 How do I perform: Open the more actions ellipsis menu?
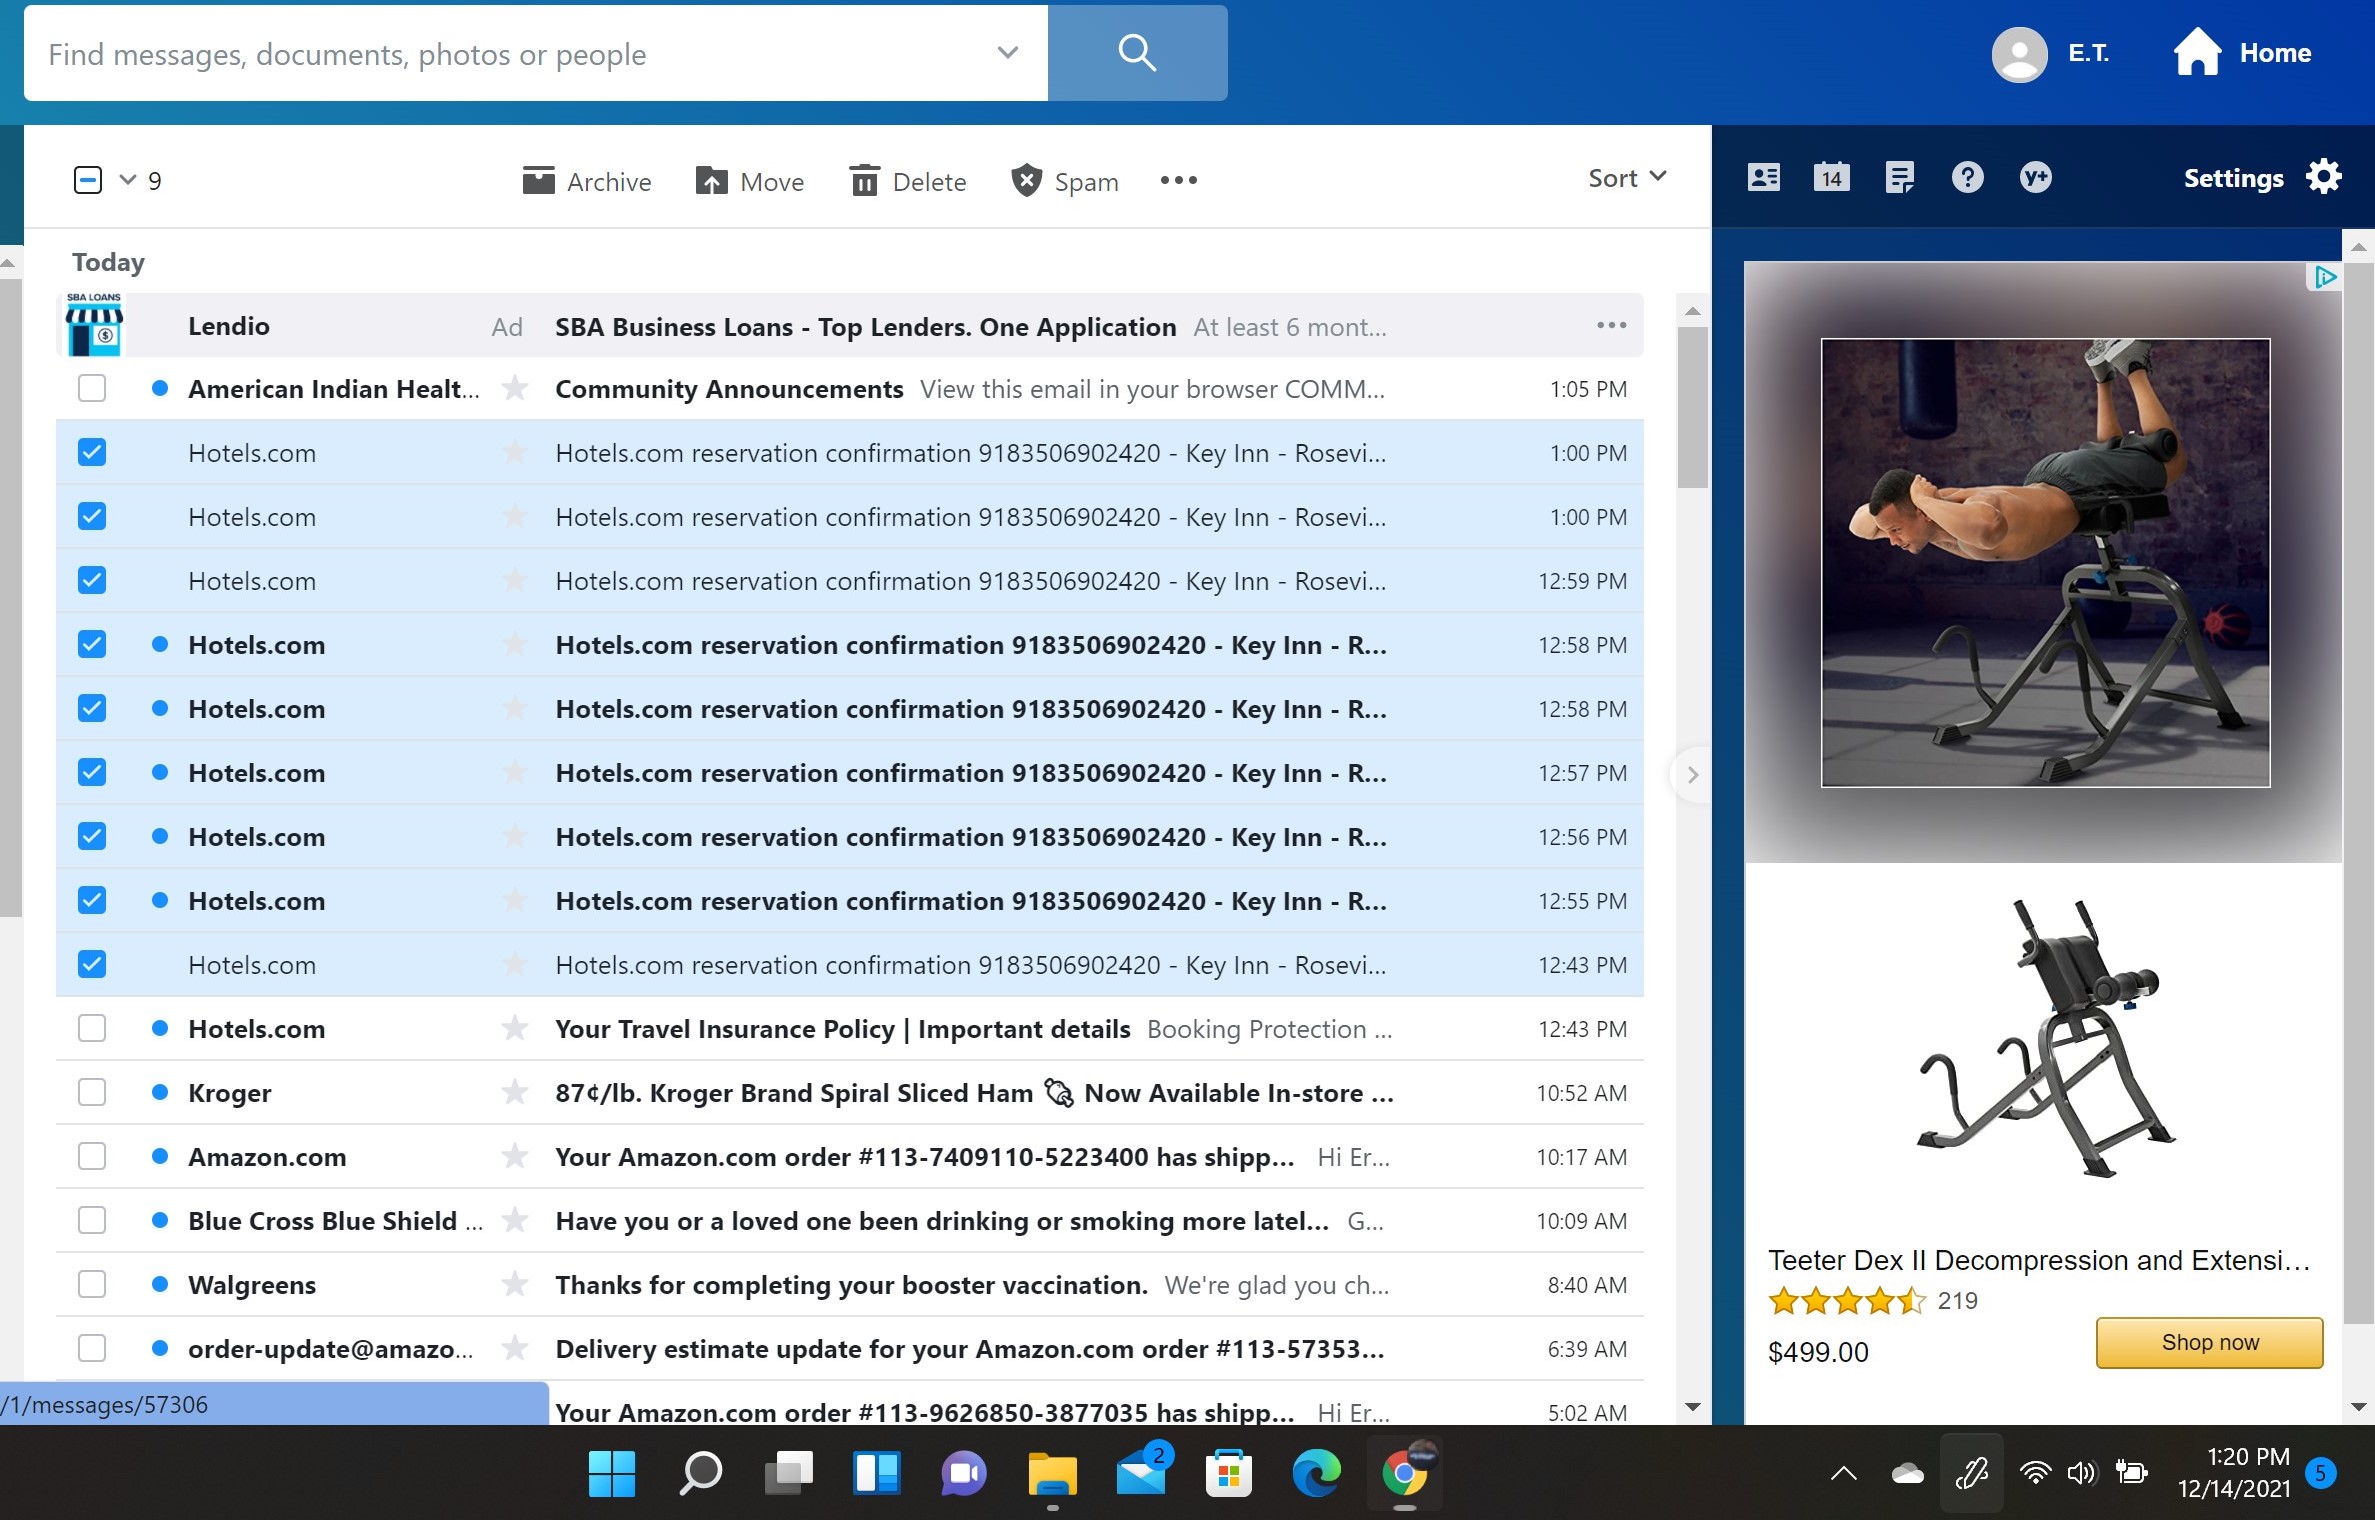tap(1178, 180)
